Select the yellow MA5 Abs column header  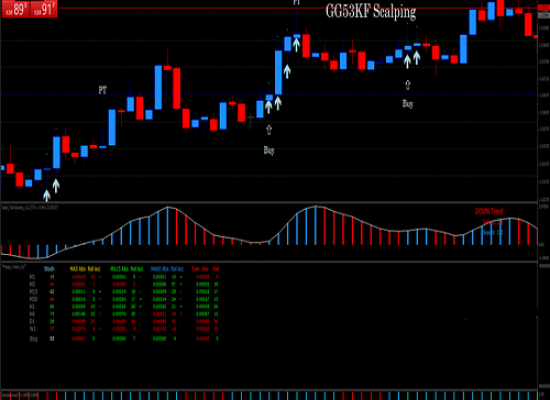coord(78,269)
